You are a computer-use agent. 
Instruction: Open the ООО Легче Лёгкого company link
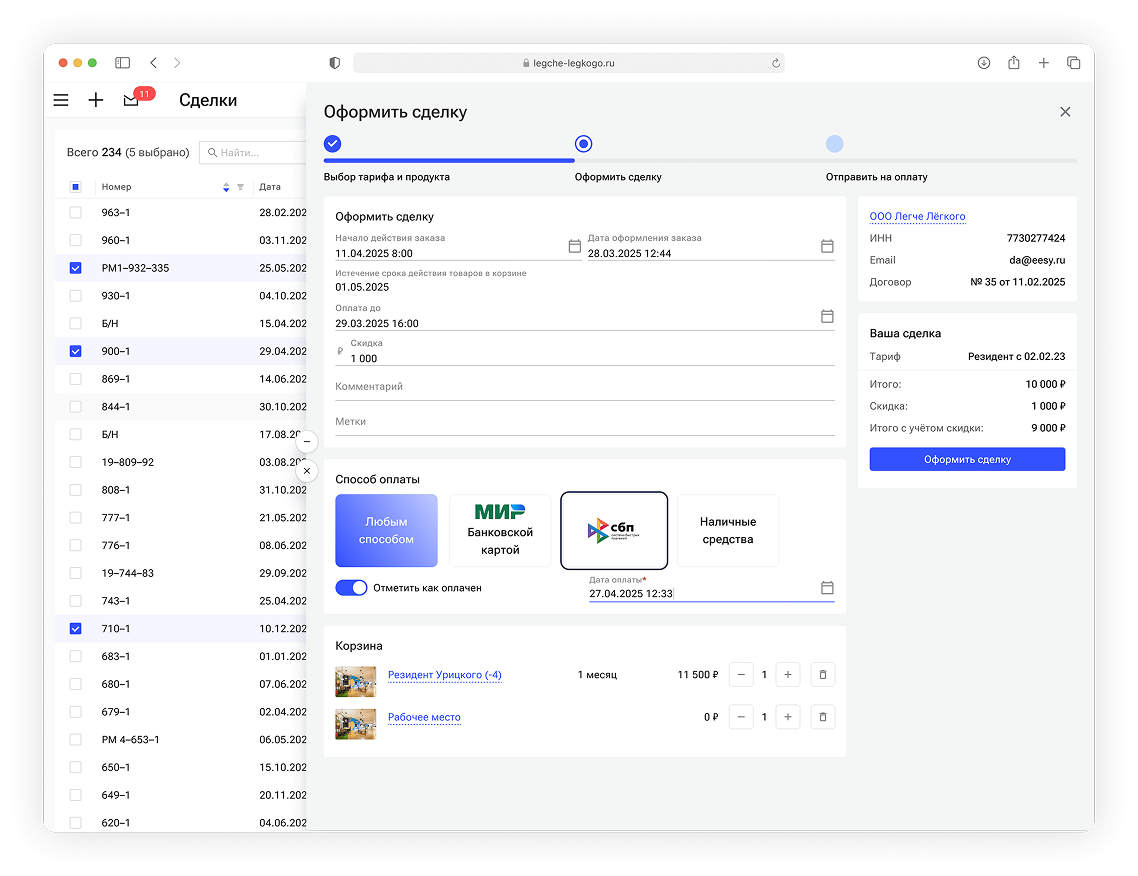(x=917, y=216)
